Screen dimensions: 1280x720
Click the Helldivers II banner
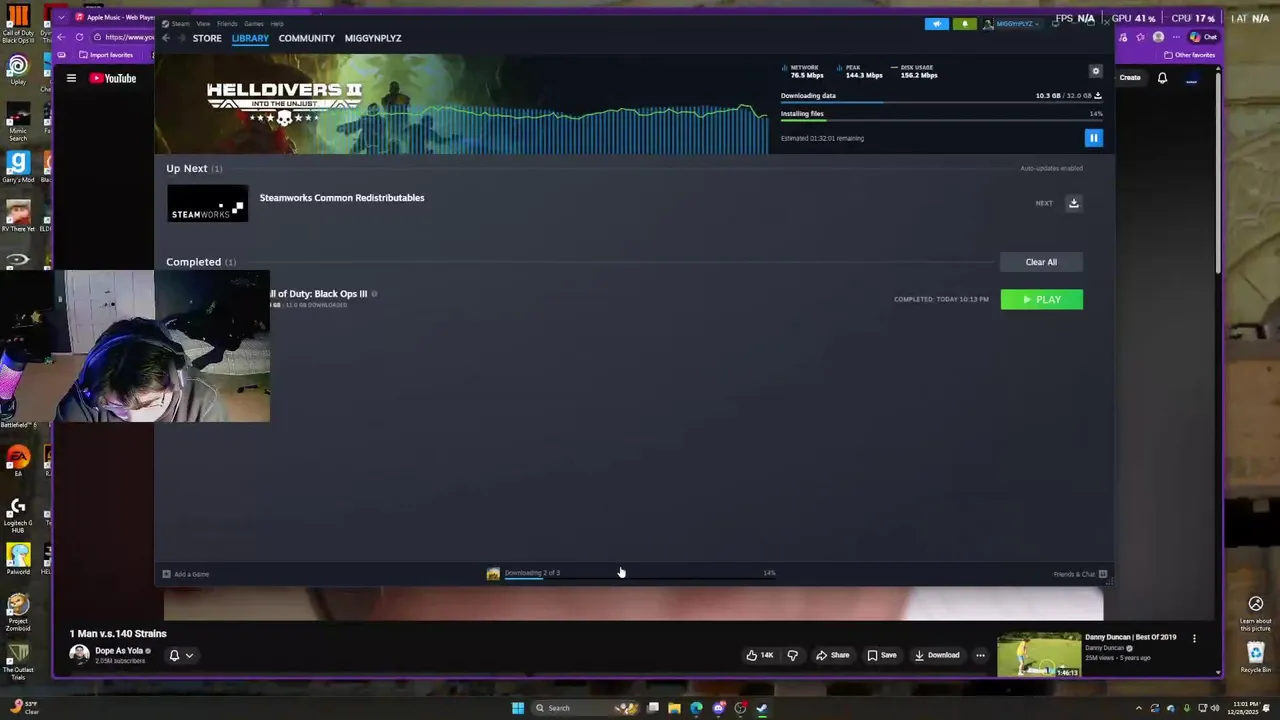pyautogui.click(x=461, y=104)
